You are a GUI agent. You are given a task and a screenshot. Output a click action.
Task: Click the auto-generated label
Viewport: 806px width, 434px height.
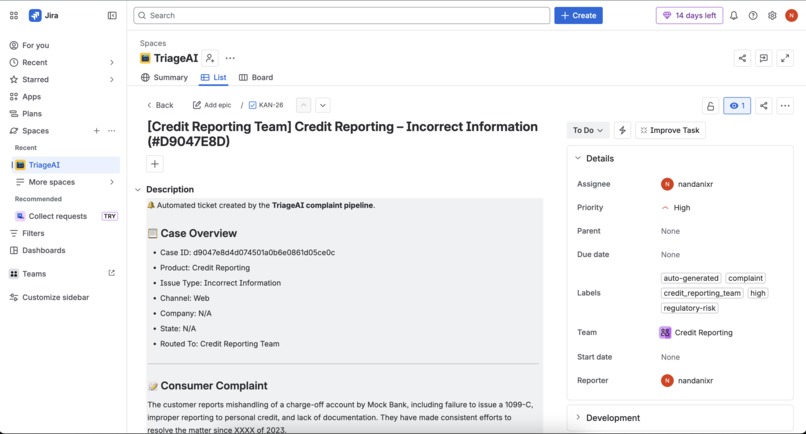691,278
